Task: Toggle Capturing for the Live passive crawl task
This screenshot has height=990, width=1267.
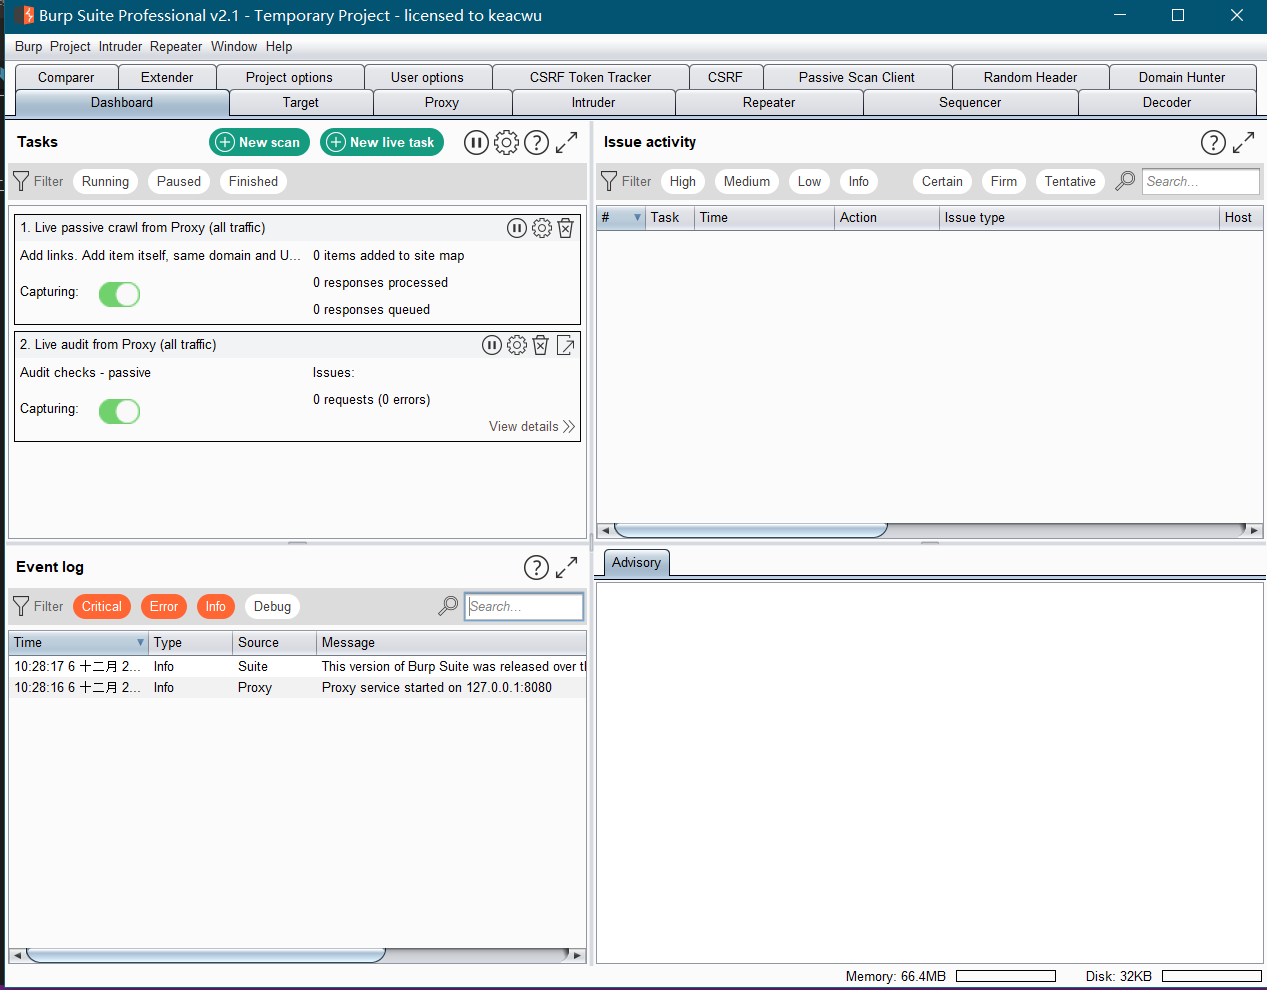Action: pyautogui.click(x=119, y=294)
